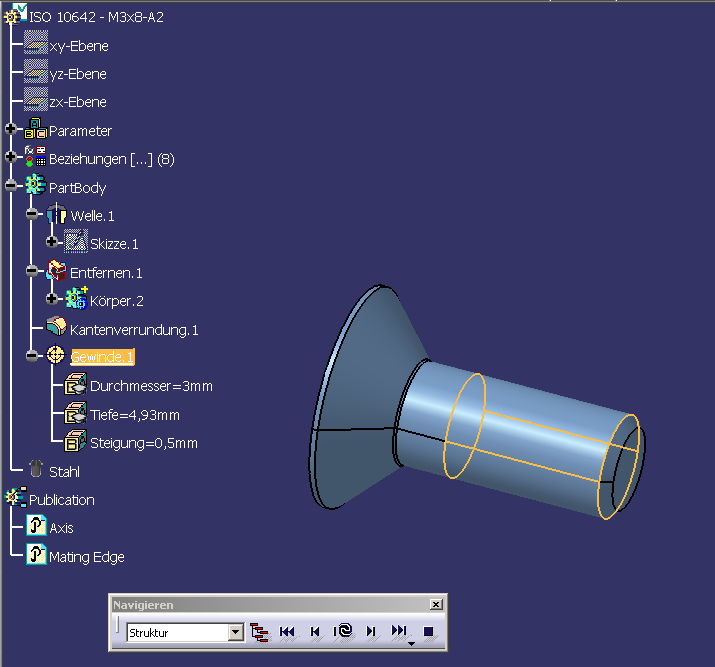715x667 pixels.
Task: Click the Beziehungen relations icon
Action: [36, 156]
